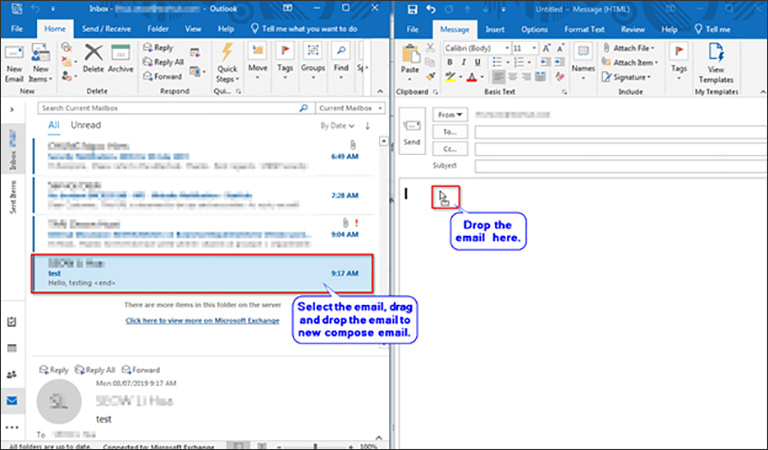Open Names address book in message window

click(583, 60)
